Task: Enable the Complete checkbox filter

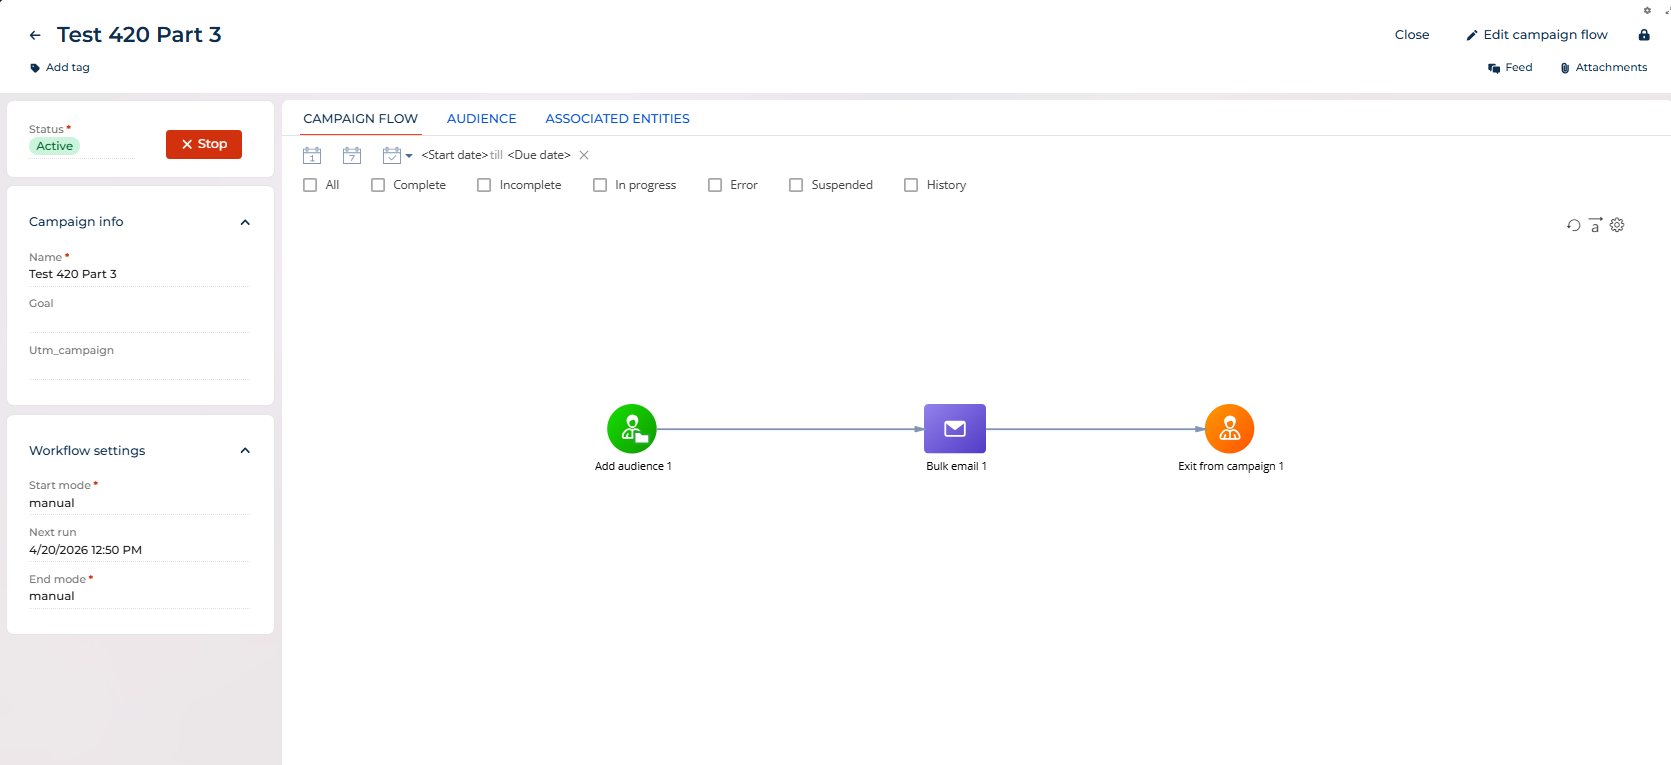Action: click(378, 185)
